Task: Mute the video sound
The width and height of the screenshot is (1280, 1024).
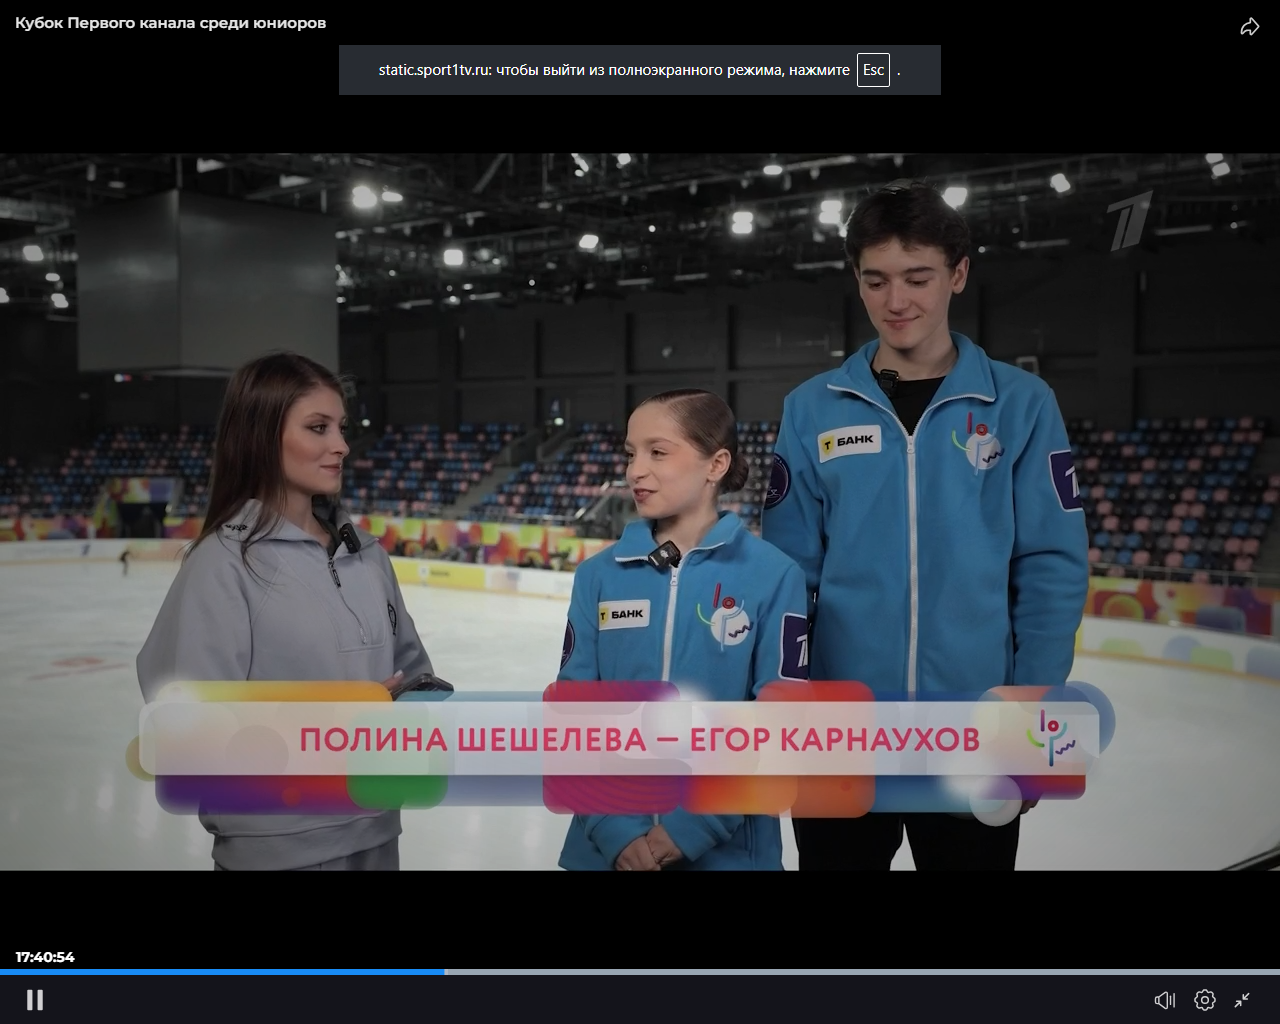Action: [1165, 1000]
